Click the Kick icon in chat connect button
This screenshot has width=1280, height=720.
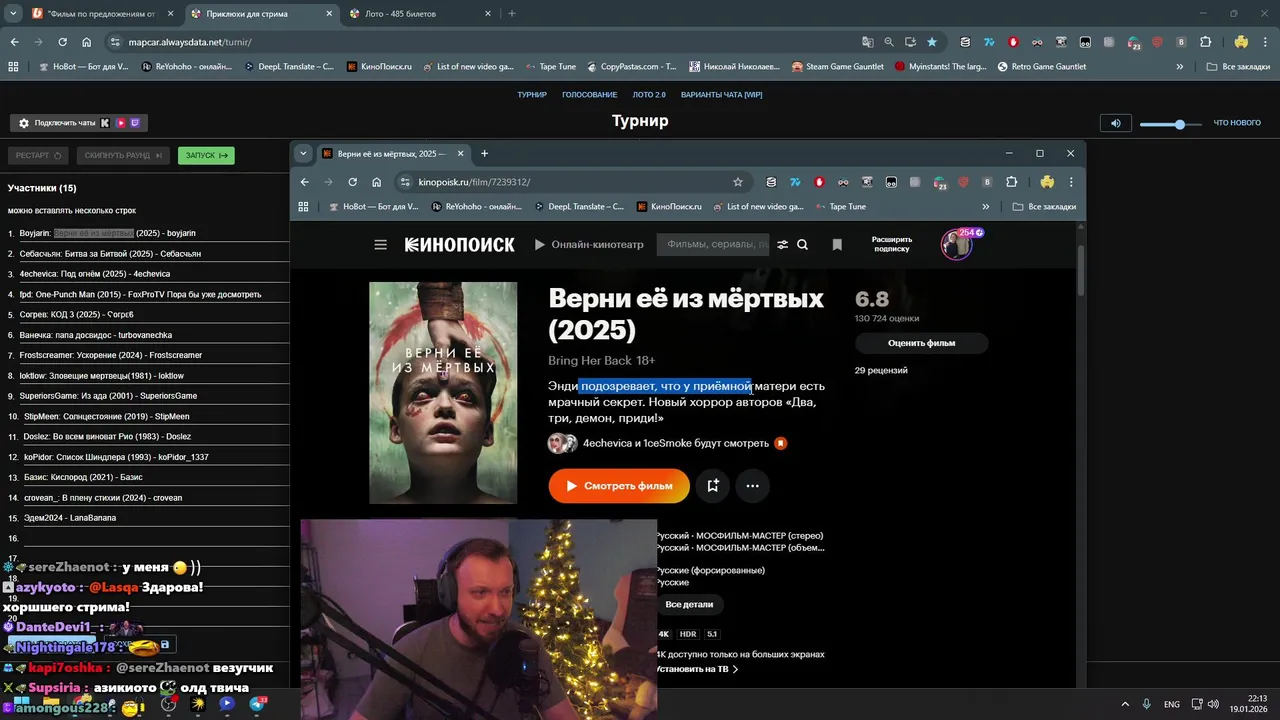pyautogui.click(x=105, y=123)
